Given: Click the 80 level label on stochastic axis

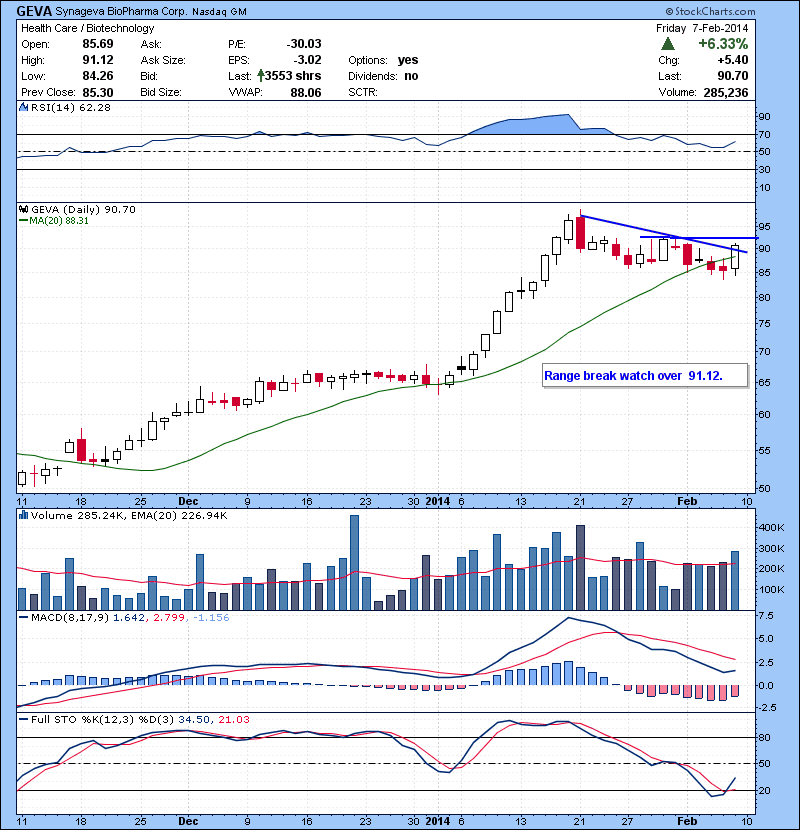Looking at the screenshot, I should coord(764,737).
